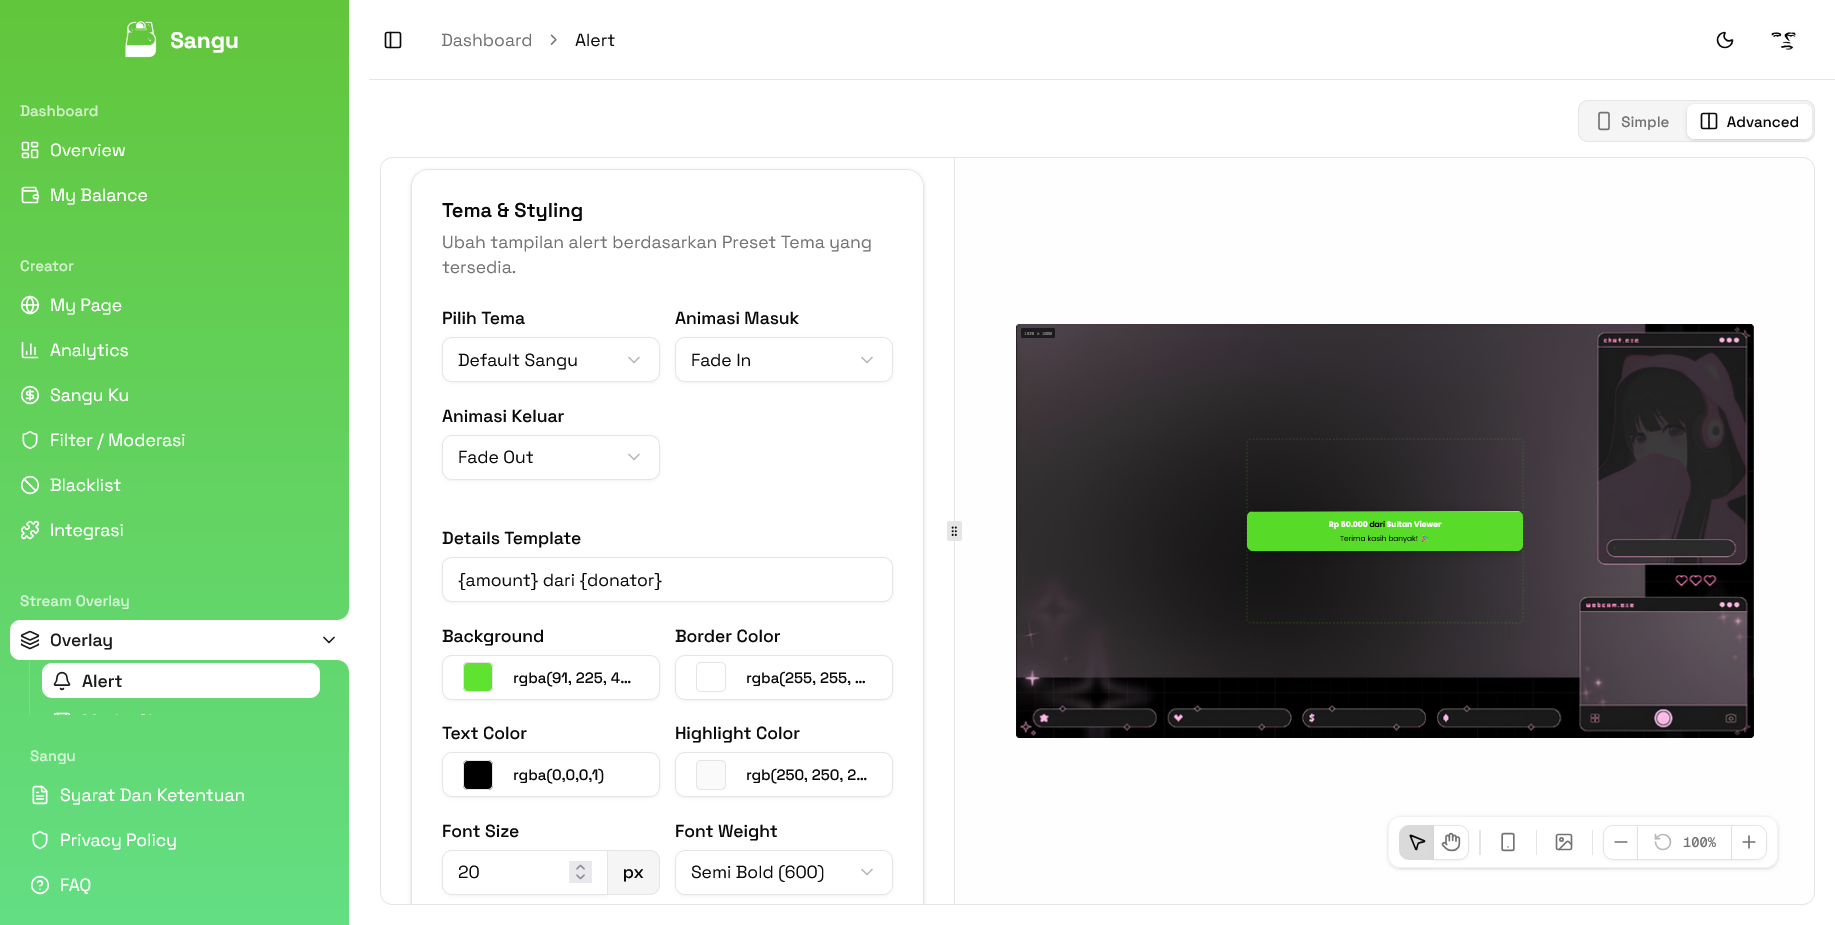This screenshot has width=1835, height=925.
Task: Reset zoom with the rotate icon
Action: click(x=1663, y=842)
